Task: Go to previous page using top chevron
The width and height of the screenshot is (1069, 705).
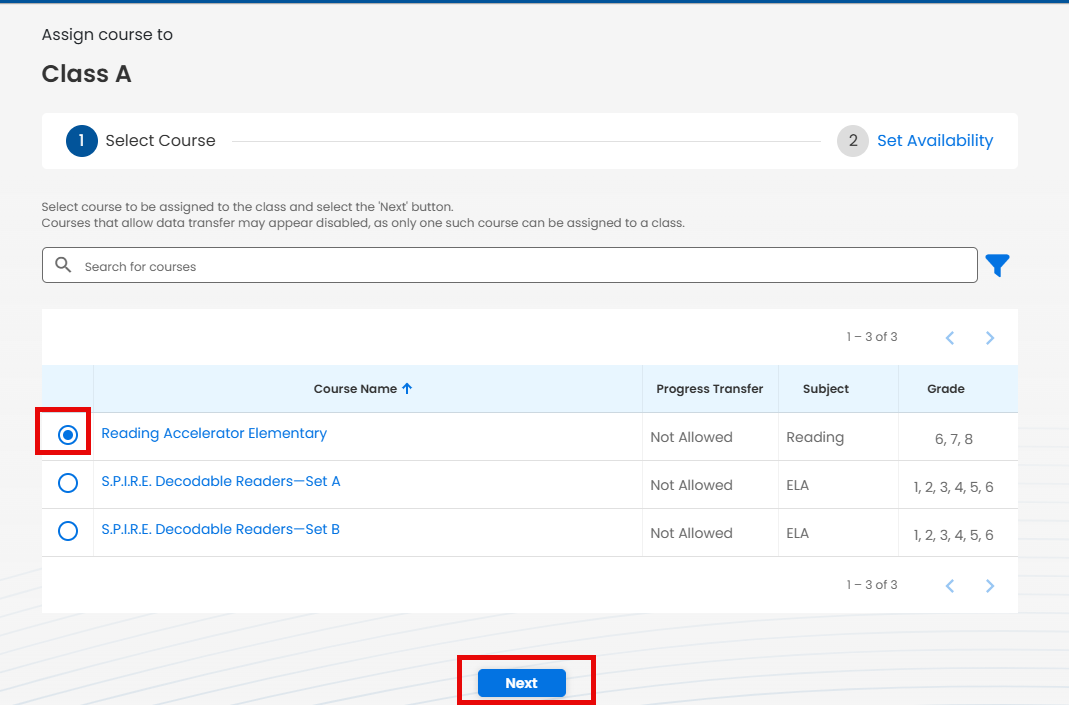Action: tap(950, 338)
